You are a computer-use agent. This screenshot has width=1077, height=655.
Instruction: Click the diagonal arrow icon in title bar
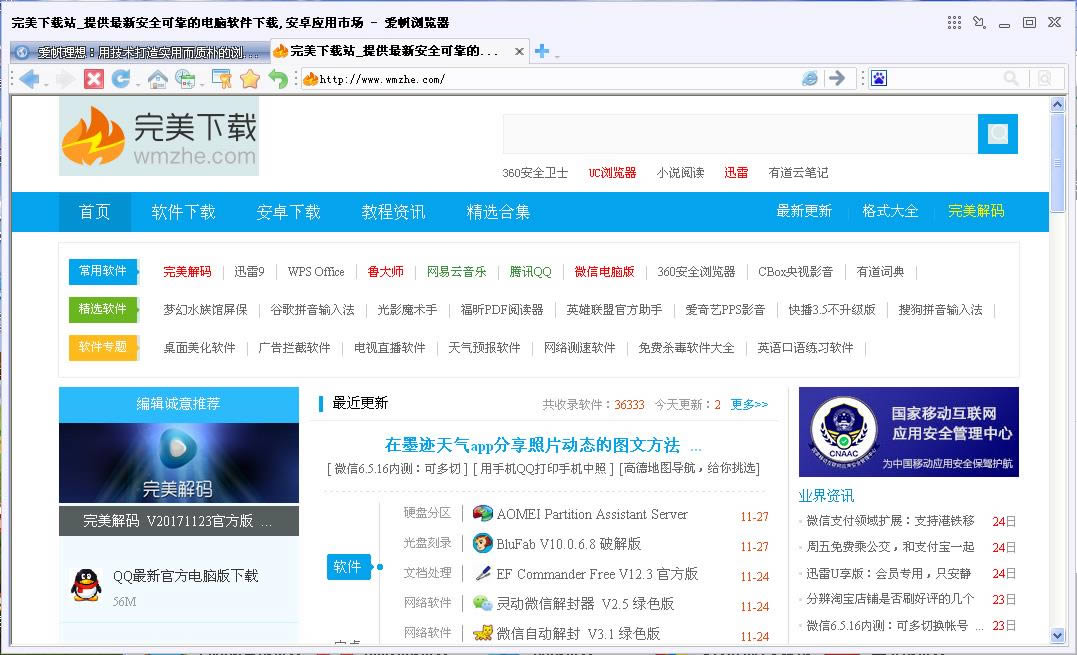click(979, 23)
